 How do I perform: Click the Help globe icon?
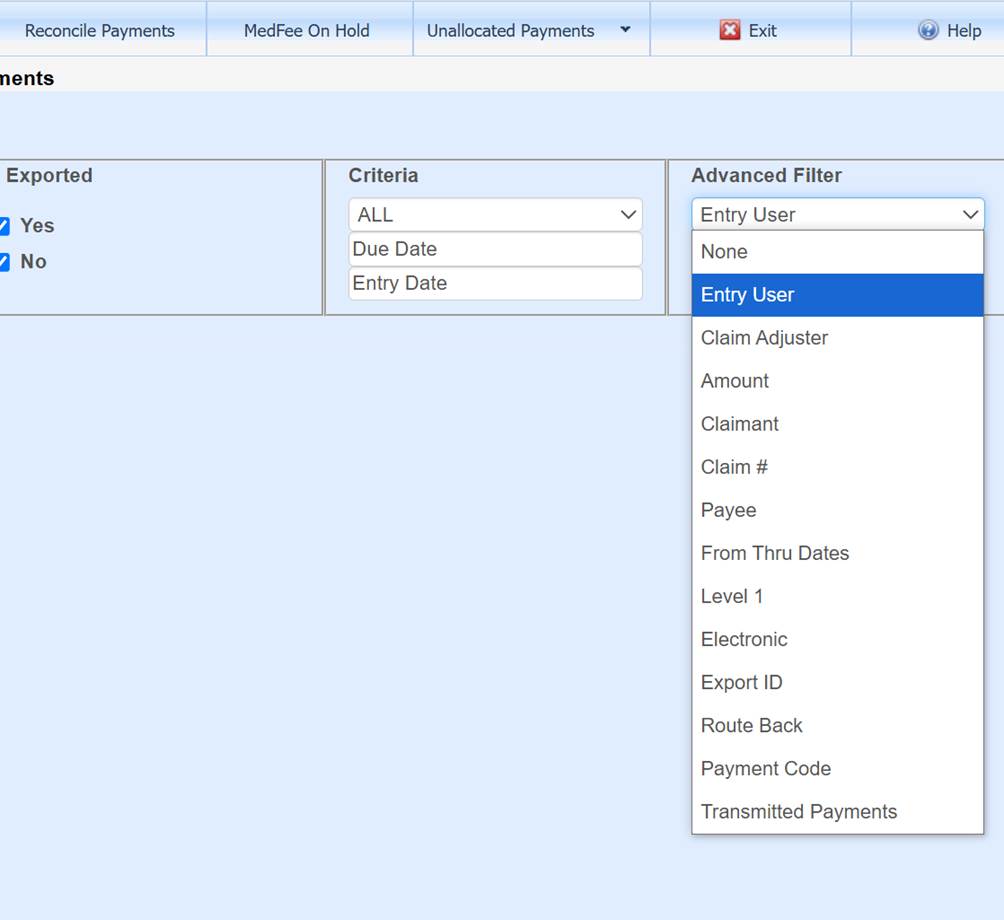[929, 30]
